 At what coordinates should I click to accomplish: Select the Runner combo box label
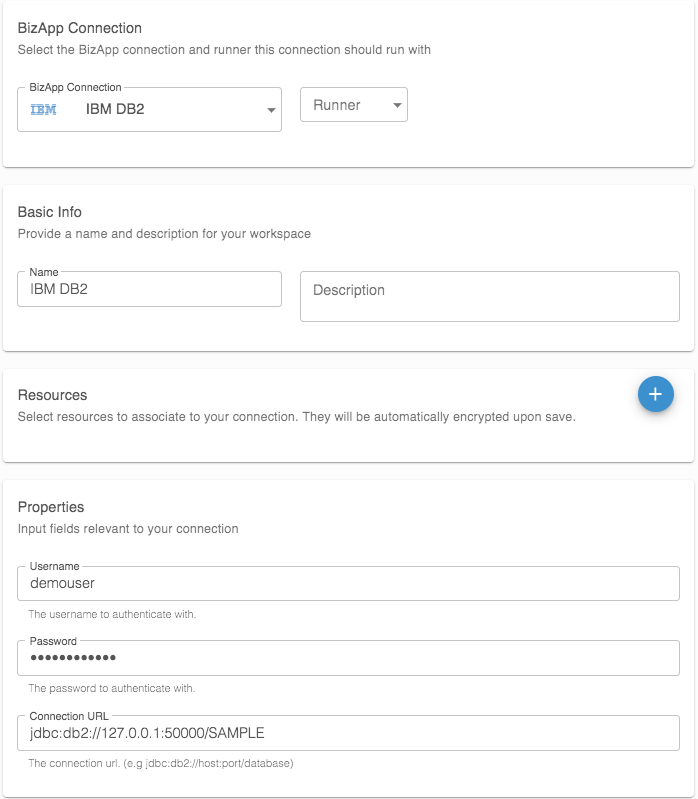pyautogui.click(x=337, y=105)
